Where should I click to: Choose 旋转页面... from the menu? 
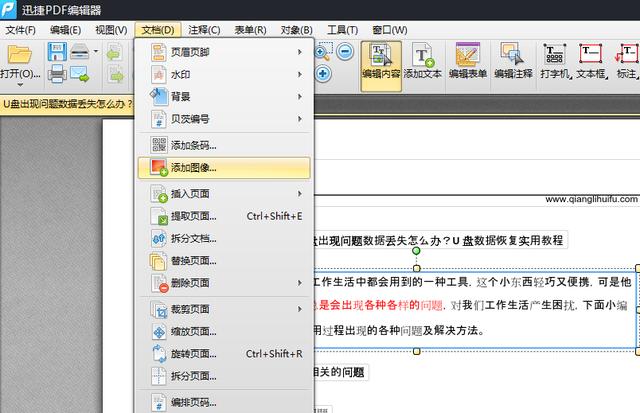224,354
